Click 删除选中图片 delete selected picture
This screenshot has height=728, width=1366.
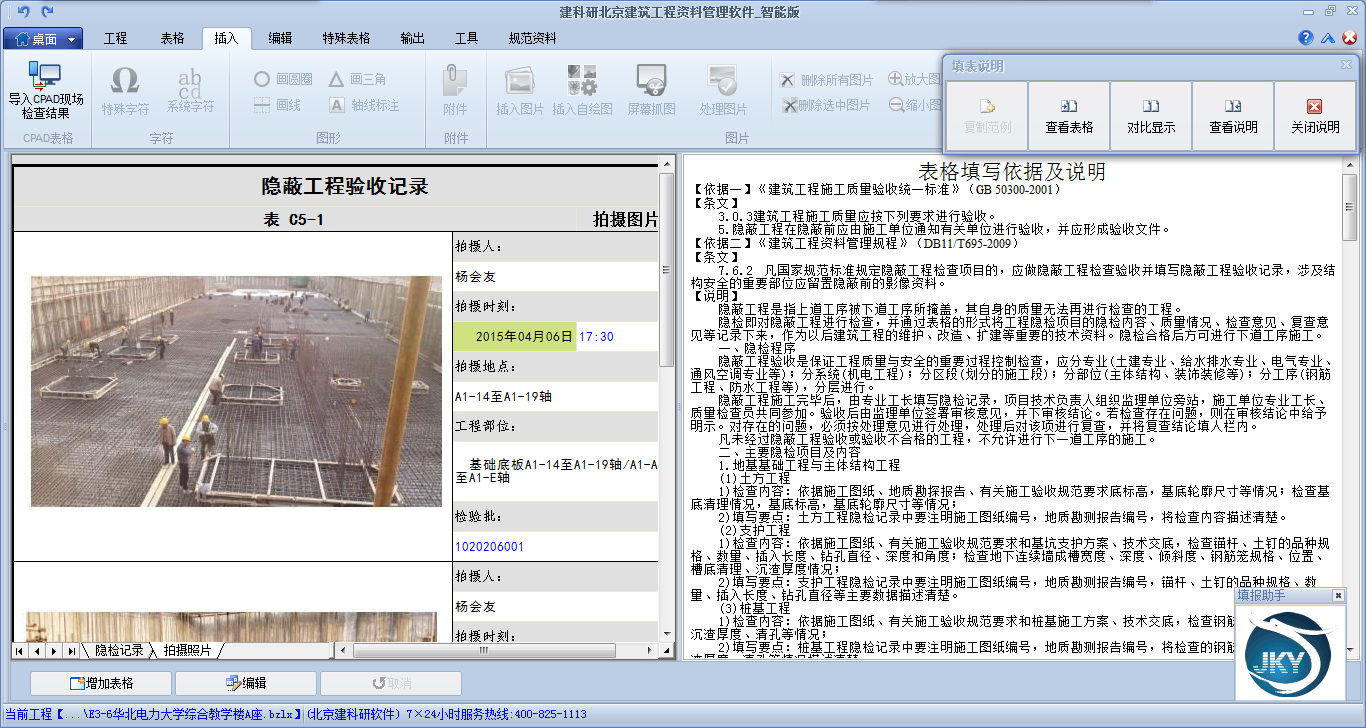coord(827,105)
